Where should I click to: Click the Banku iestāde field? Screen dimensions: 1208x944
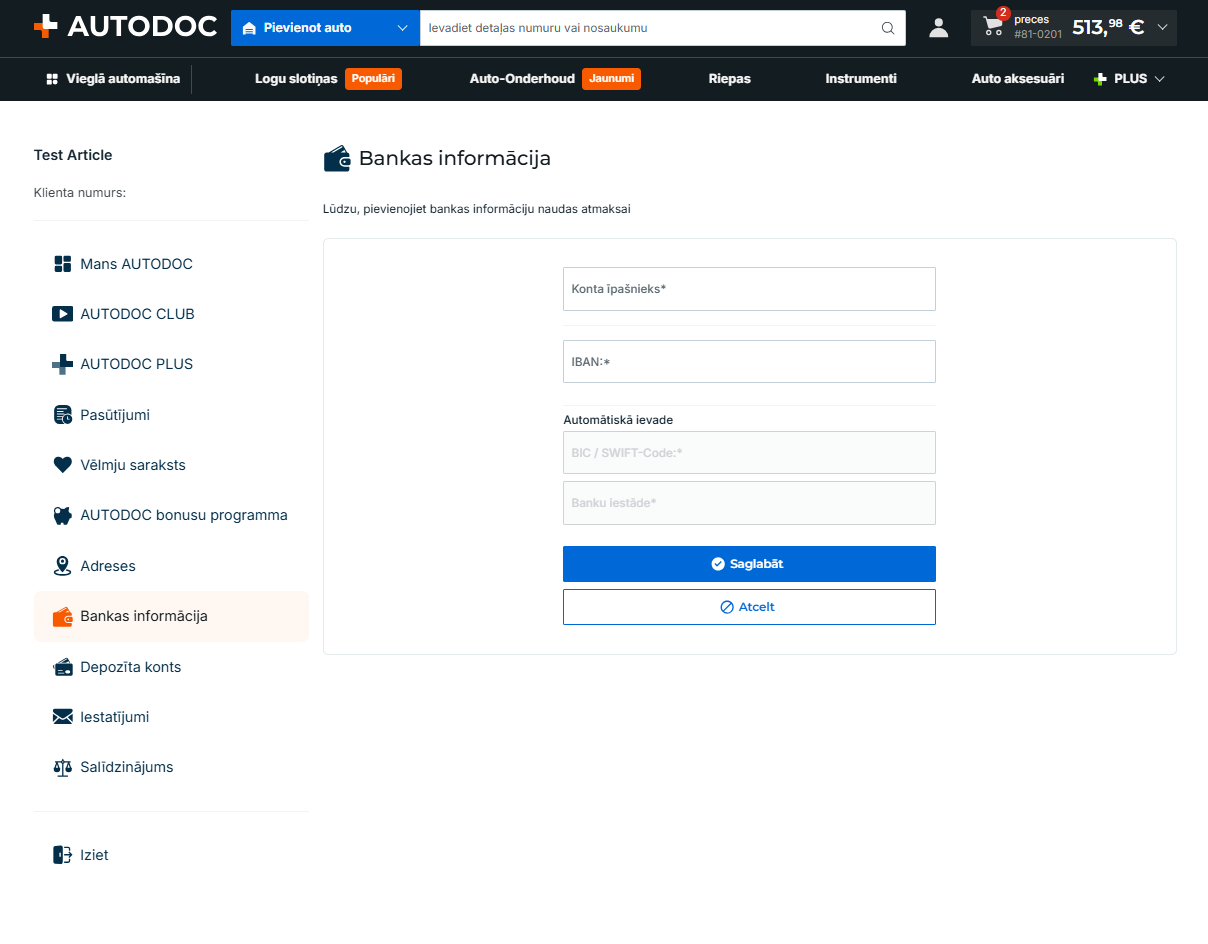[749, 503]
